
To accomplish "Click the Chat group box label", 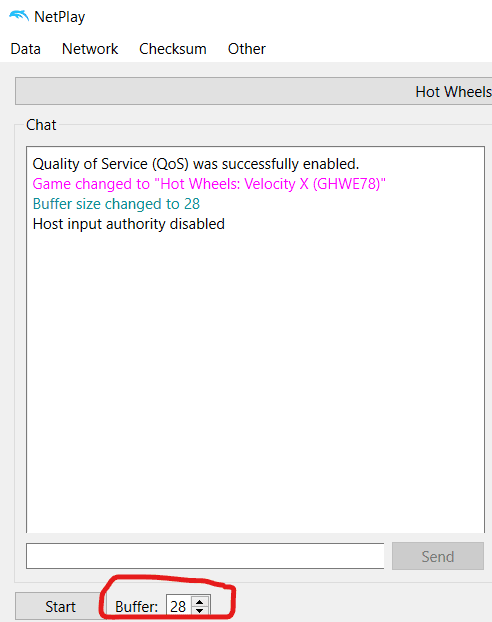I will (41, 125).
